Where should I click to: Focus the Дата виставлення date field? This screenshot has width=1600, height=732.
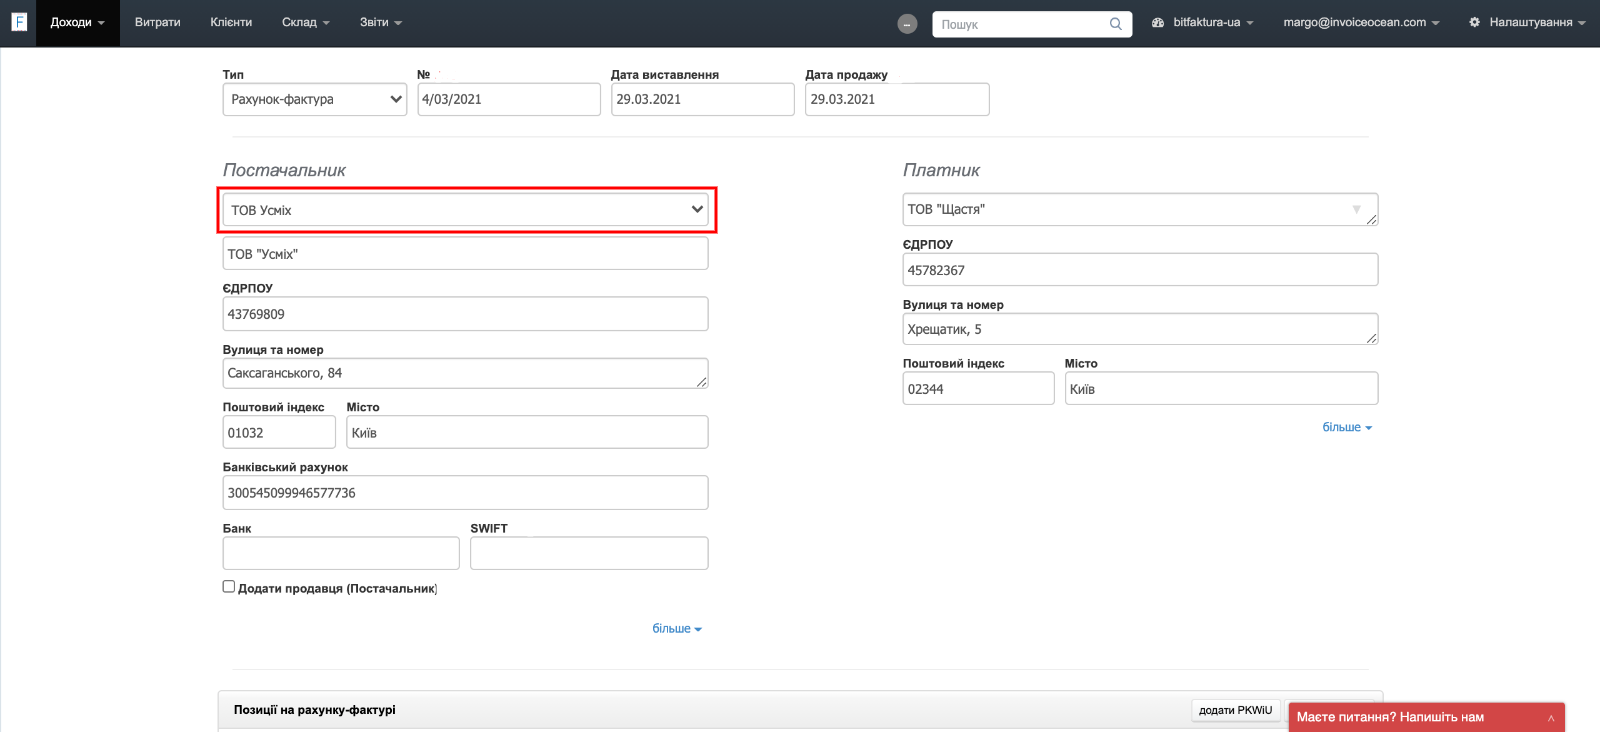coord(702,99)
